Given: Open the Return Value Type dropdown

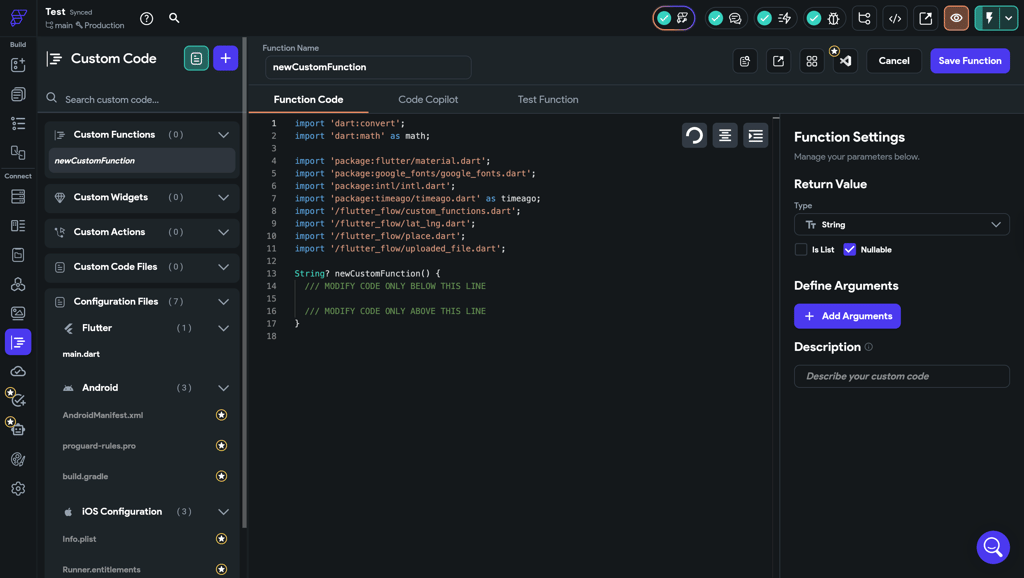Looking at the screenshot, I should (901, 225).
